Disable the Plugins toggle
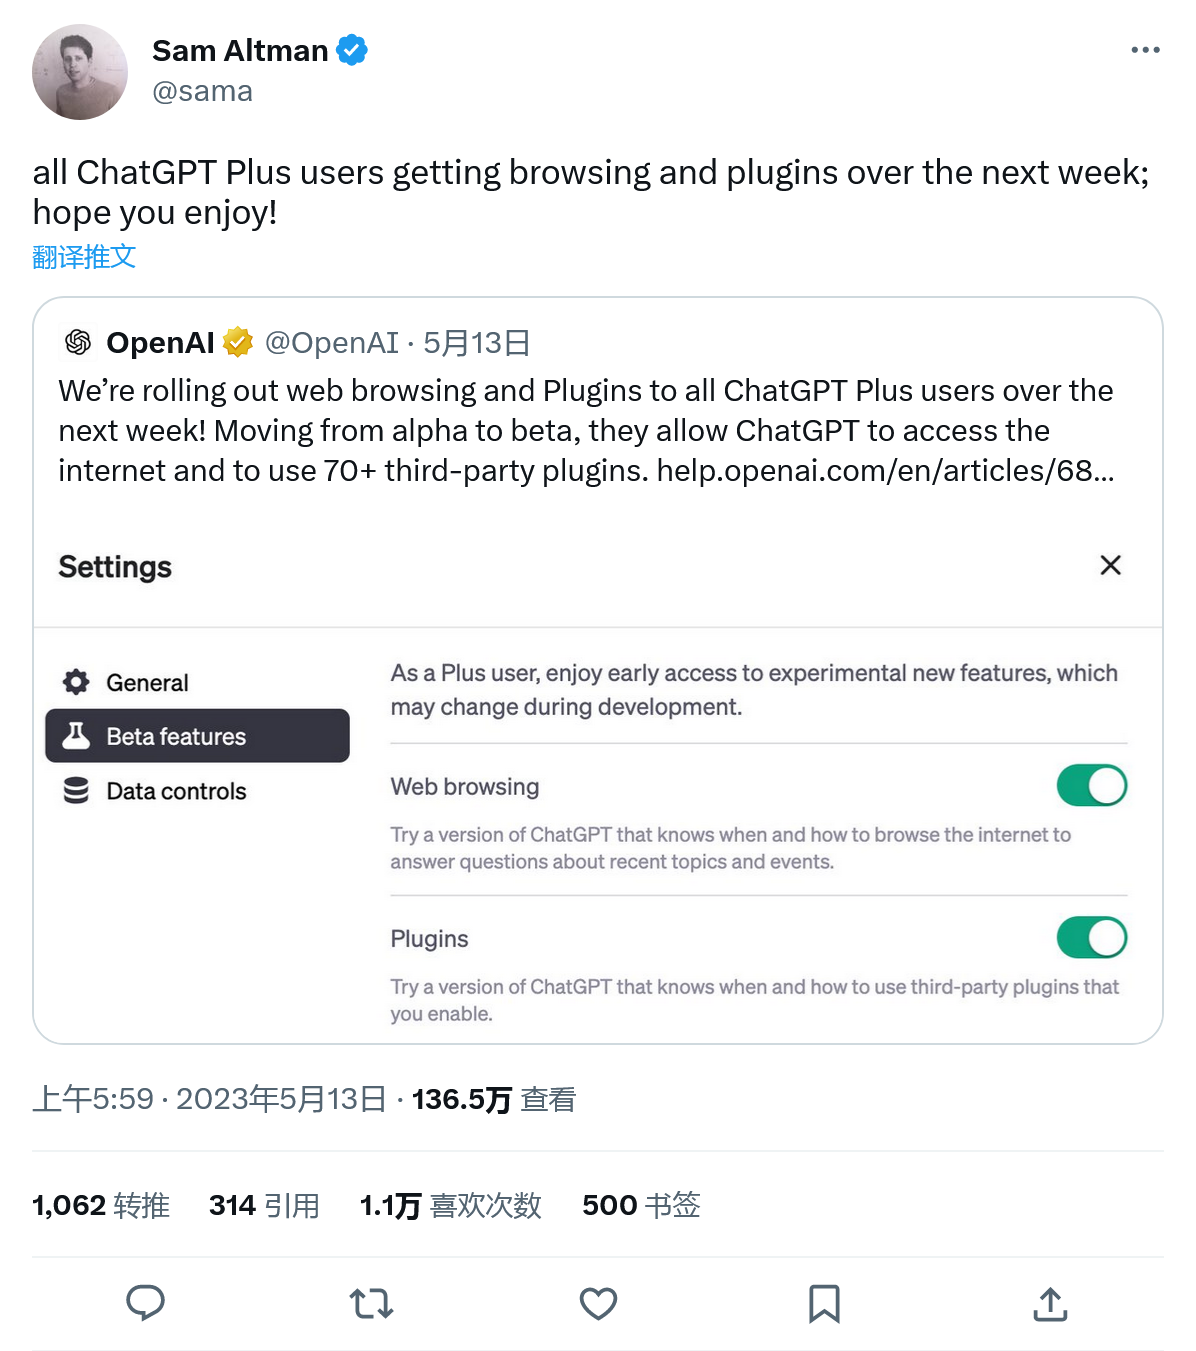Viewport: 1196px width, 1351px height. click(1091, 937)
